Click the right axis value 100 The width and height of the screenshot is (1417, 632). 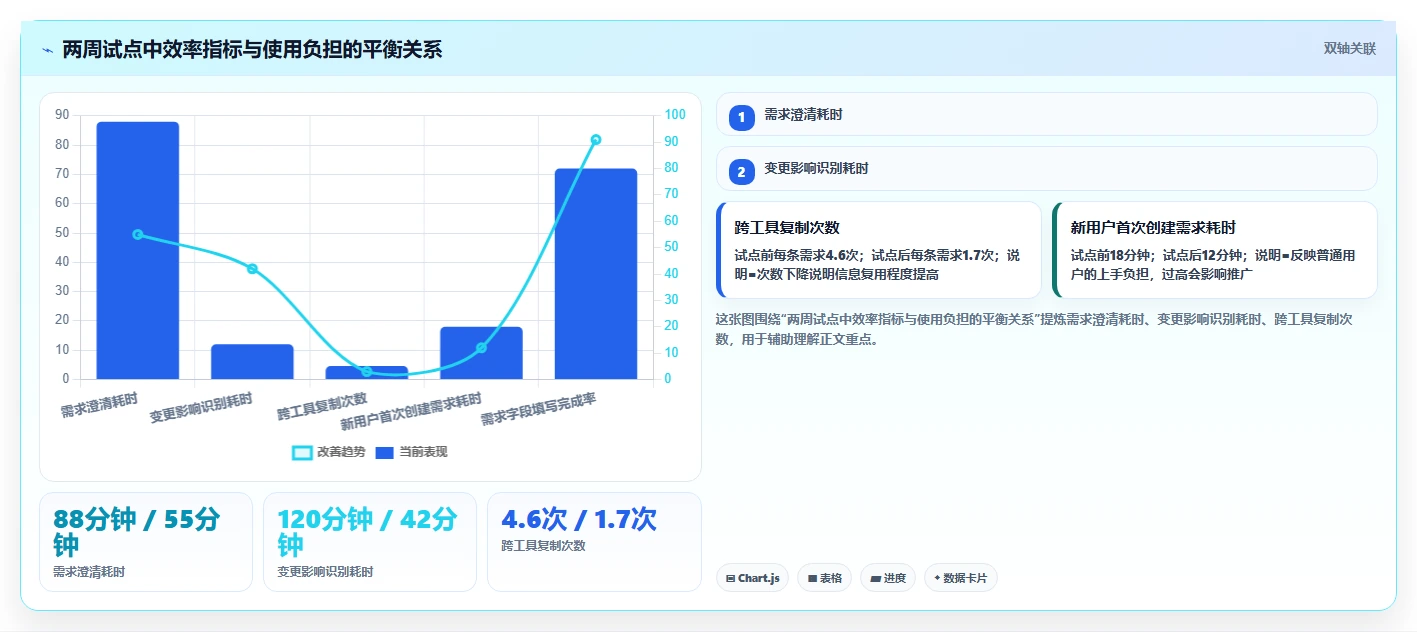point(675,115)
